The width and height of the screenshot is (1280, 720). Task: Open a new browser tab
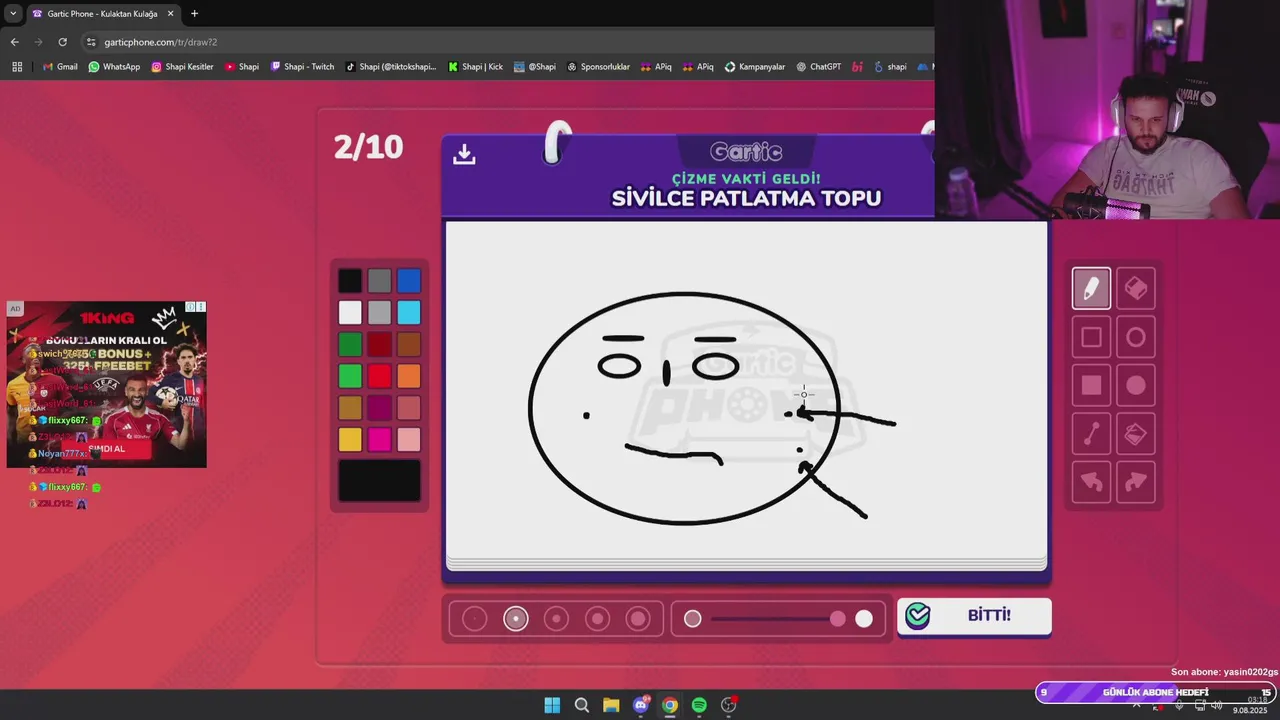194,14
